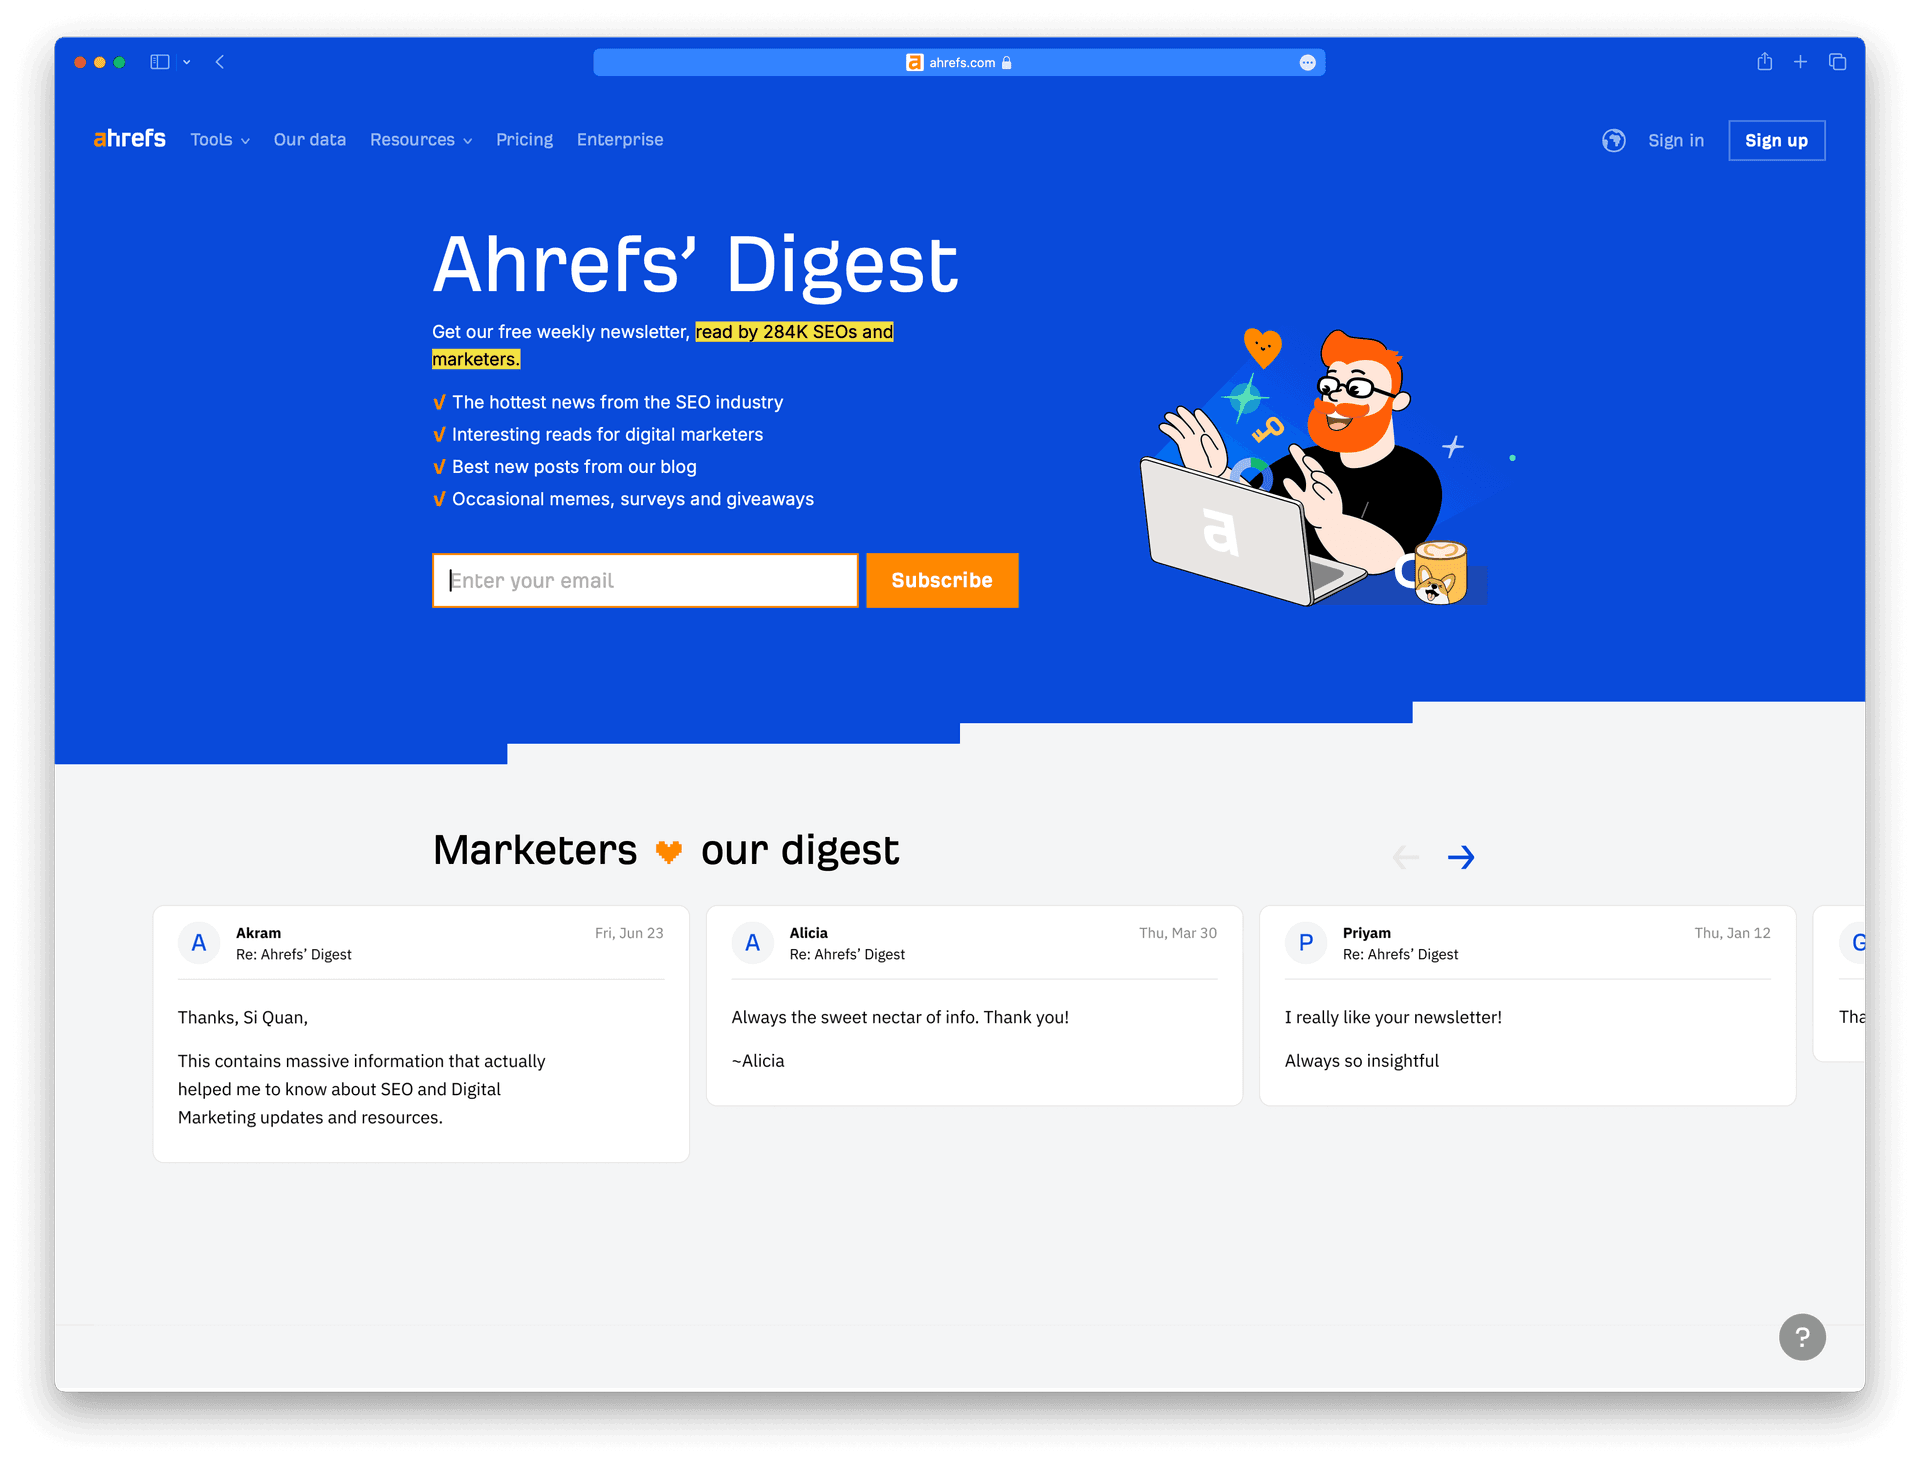Click 'The hottest news from the SEO industry'

click(x=617, y=402)
